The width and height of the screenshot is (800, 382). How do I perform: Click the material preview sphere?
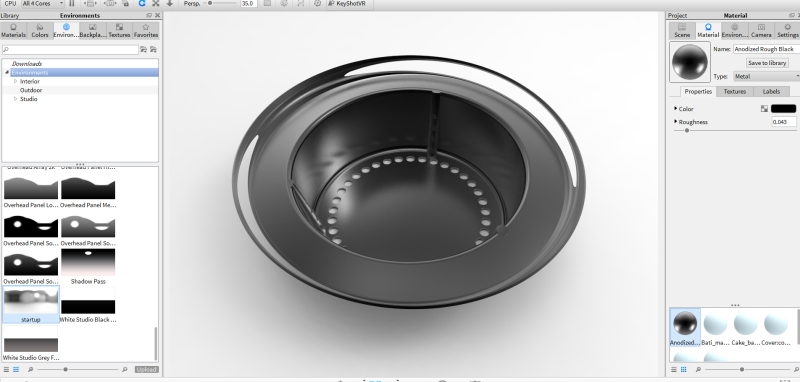click(x=690, y=62)
